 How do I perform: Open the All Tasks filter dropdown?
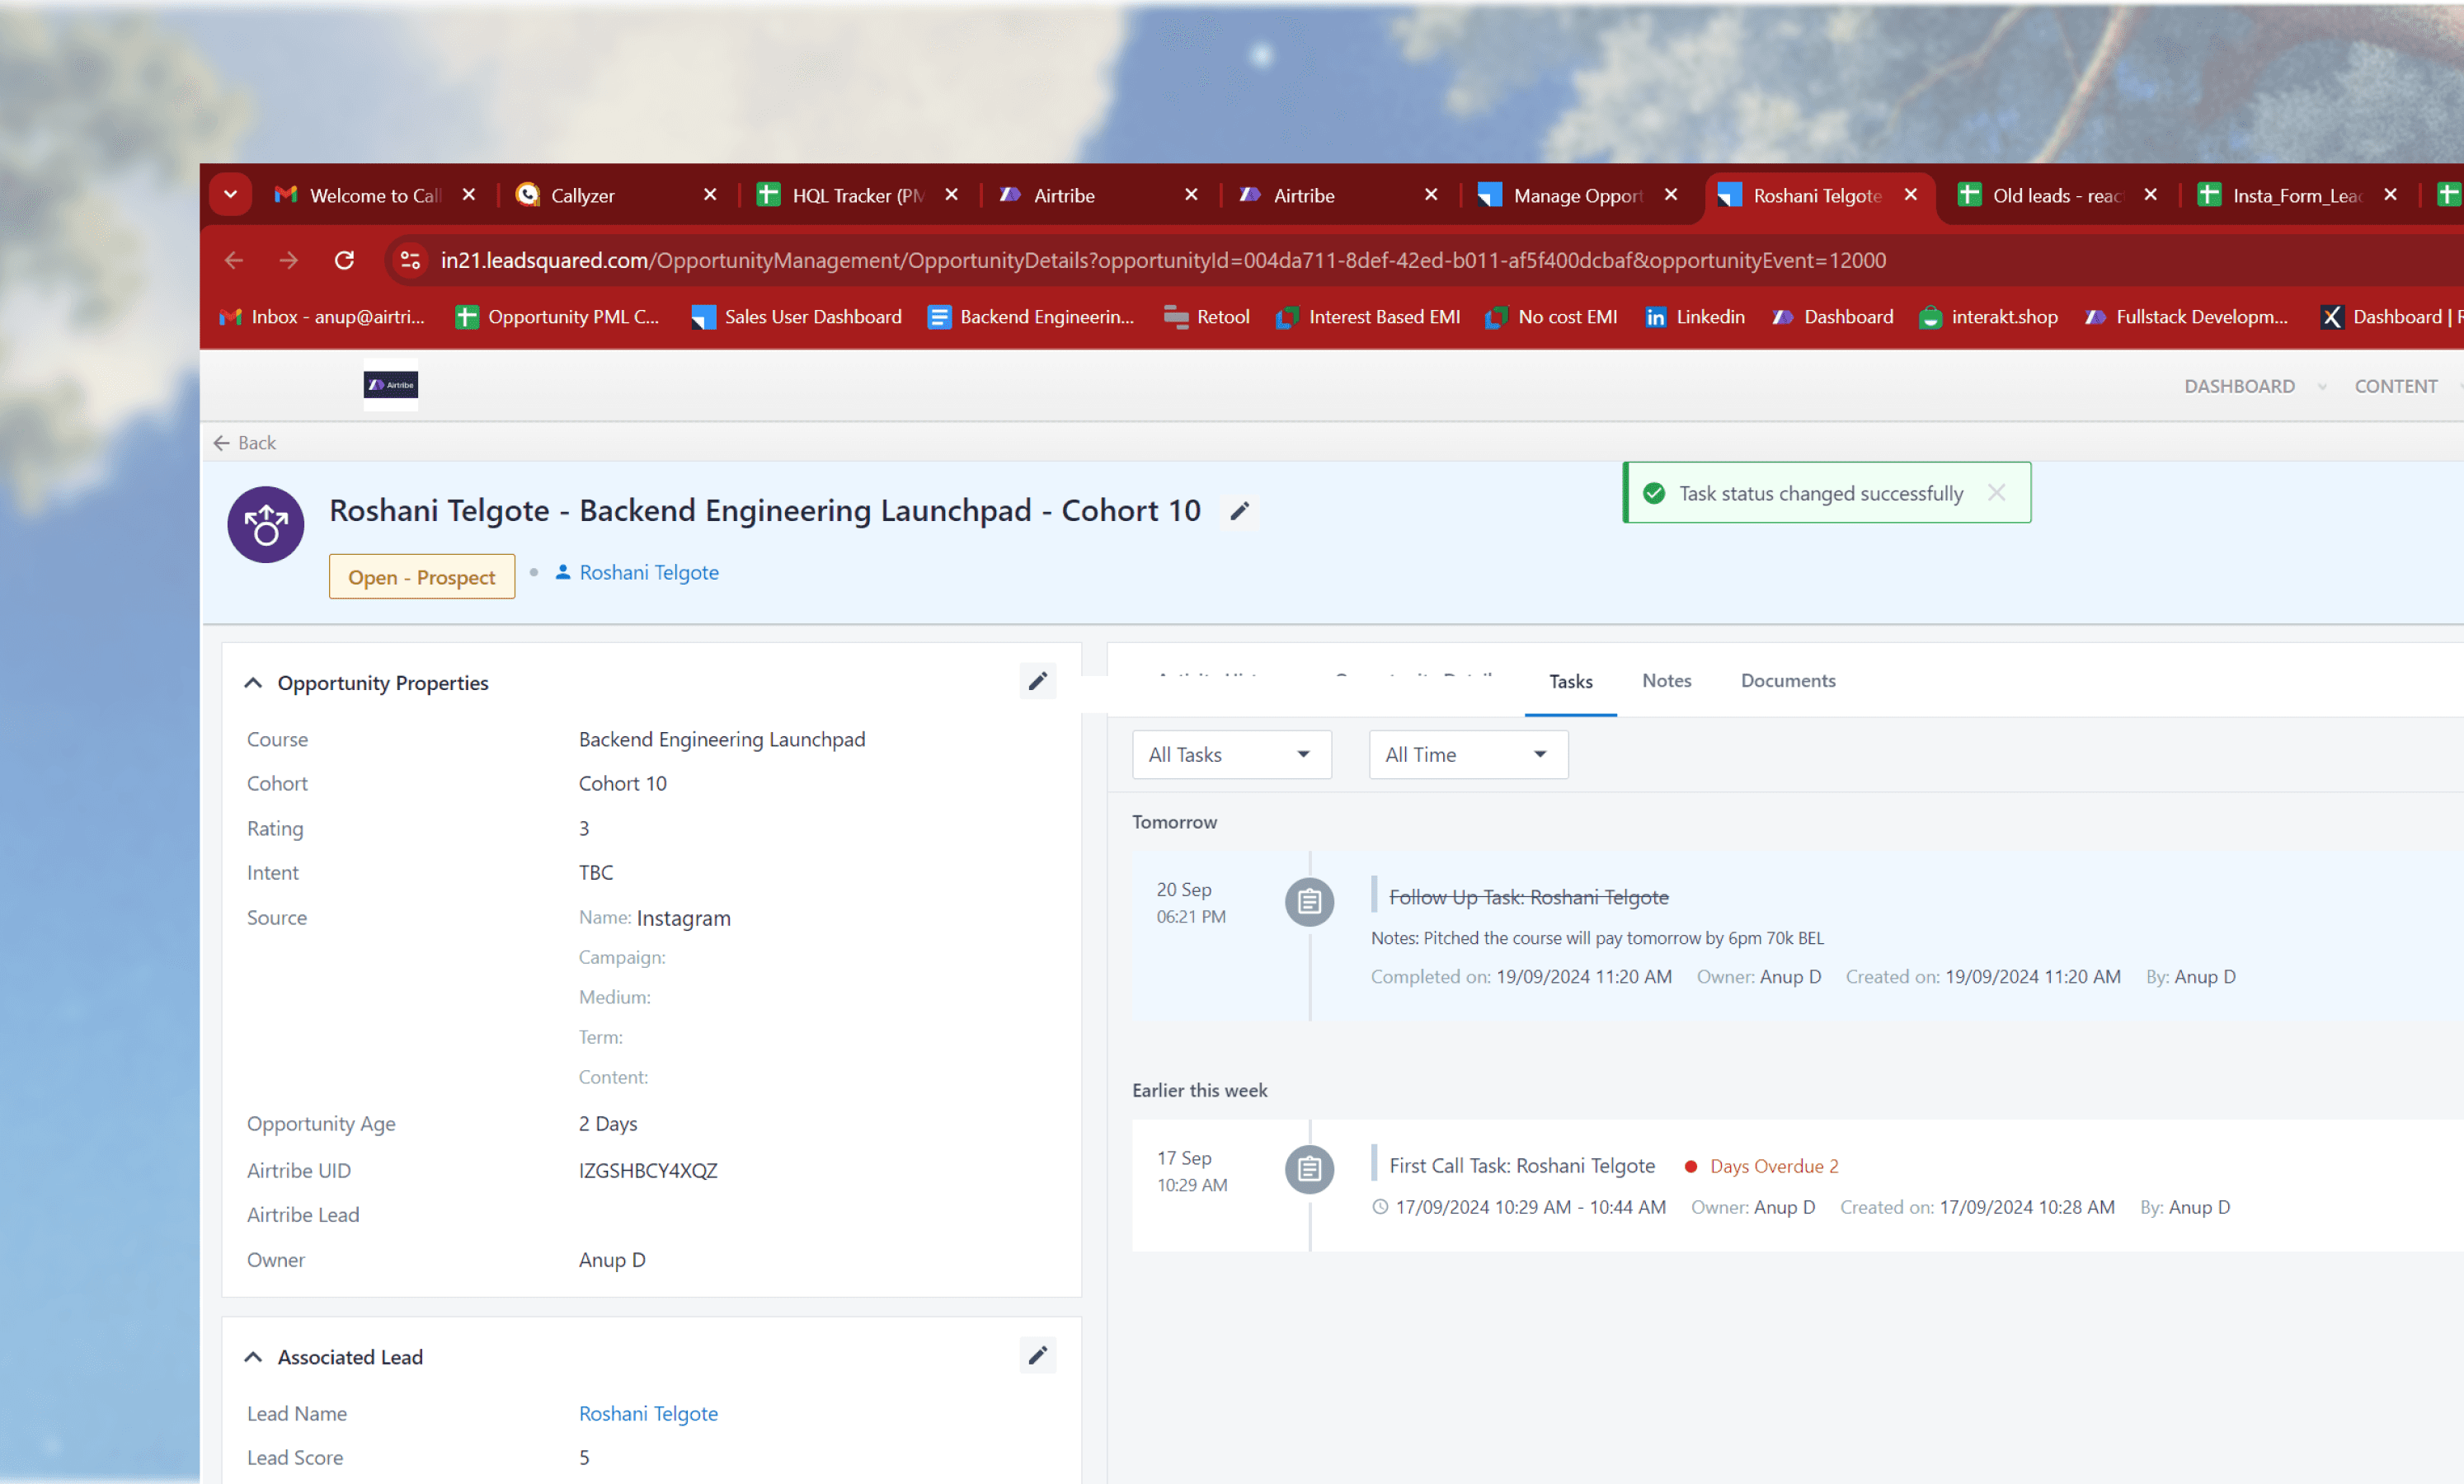1231,755
